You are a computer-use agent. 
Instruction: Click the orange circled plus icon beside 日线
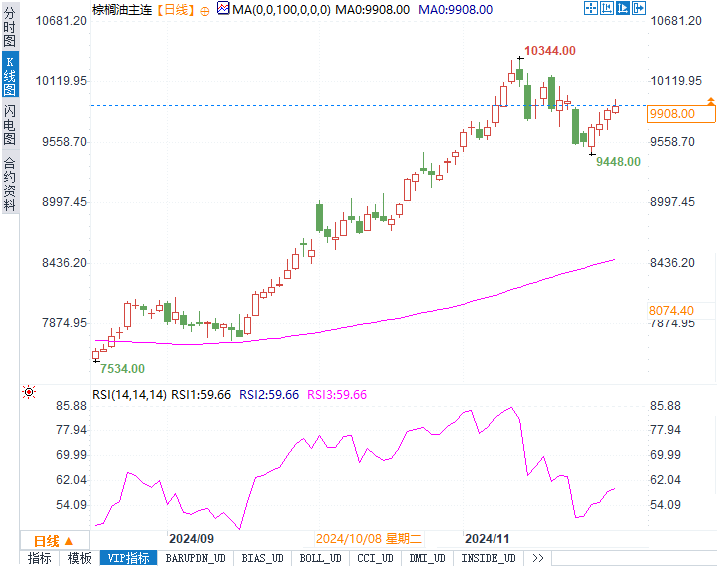(205, 11)
